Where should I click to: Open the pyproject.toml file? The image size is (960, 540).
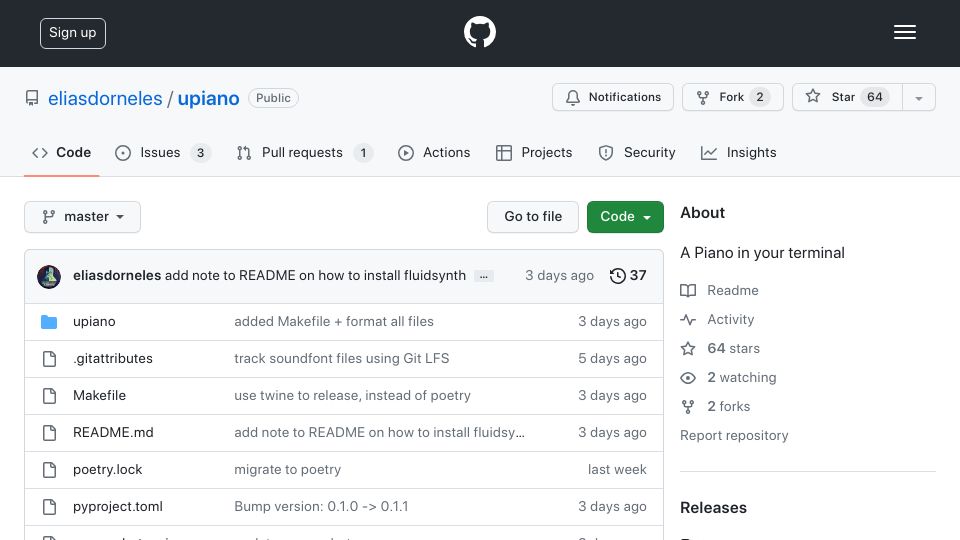click(x=118, y=506)
